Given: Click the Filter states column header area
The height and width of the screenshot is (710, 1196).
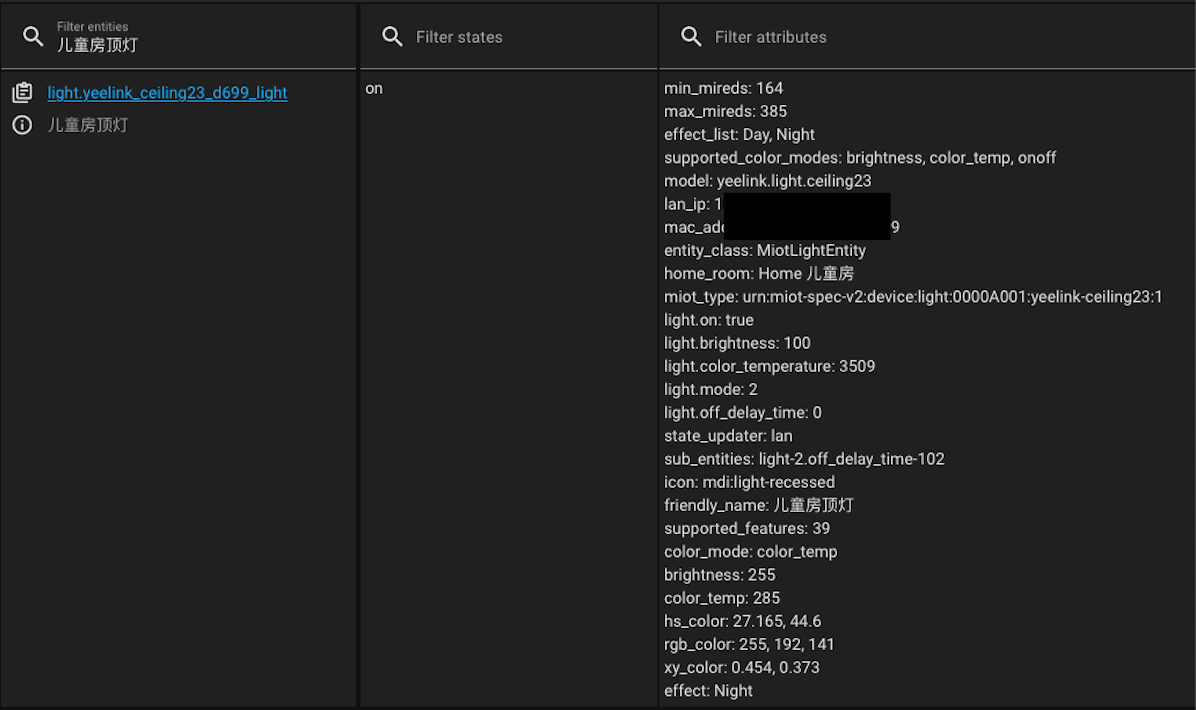Looking at the screenshot, I should 460,36.
